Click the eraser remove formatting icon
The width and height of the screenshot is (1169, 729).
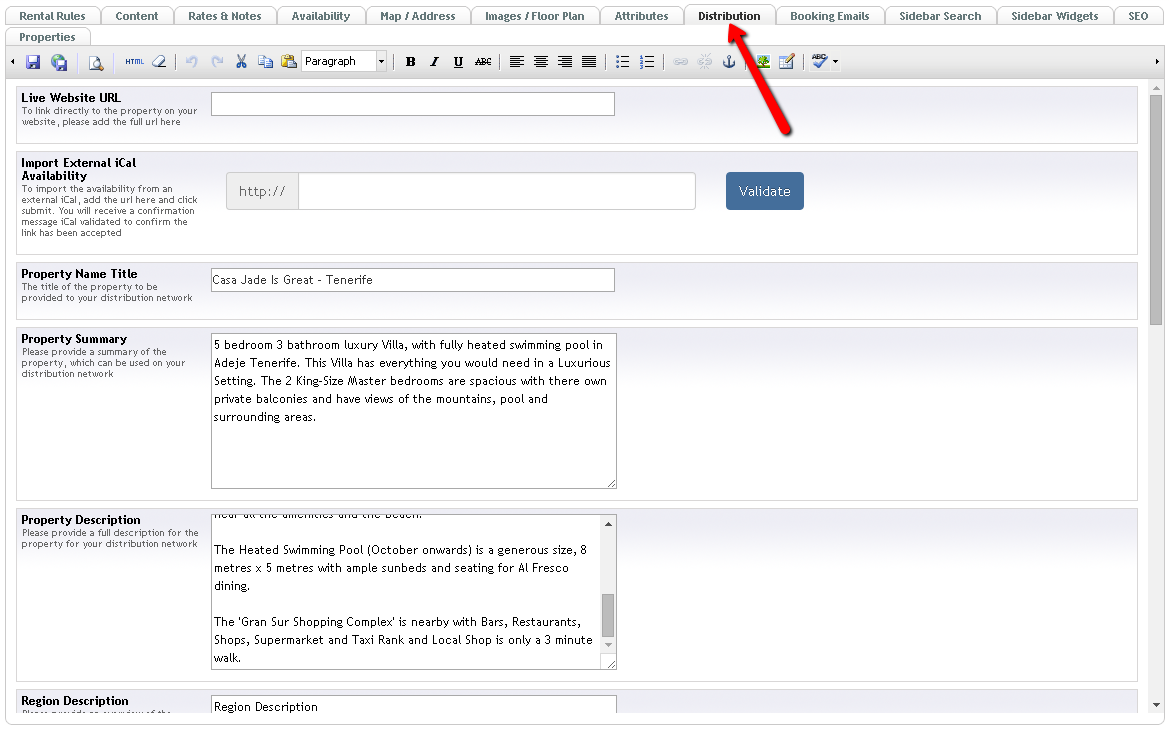159,62
